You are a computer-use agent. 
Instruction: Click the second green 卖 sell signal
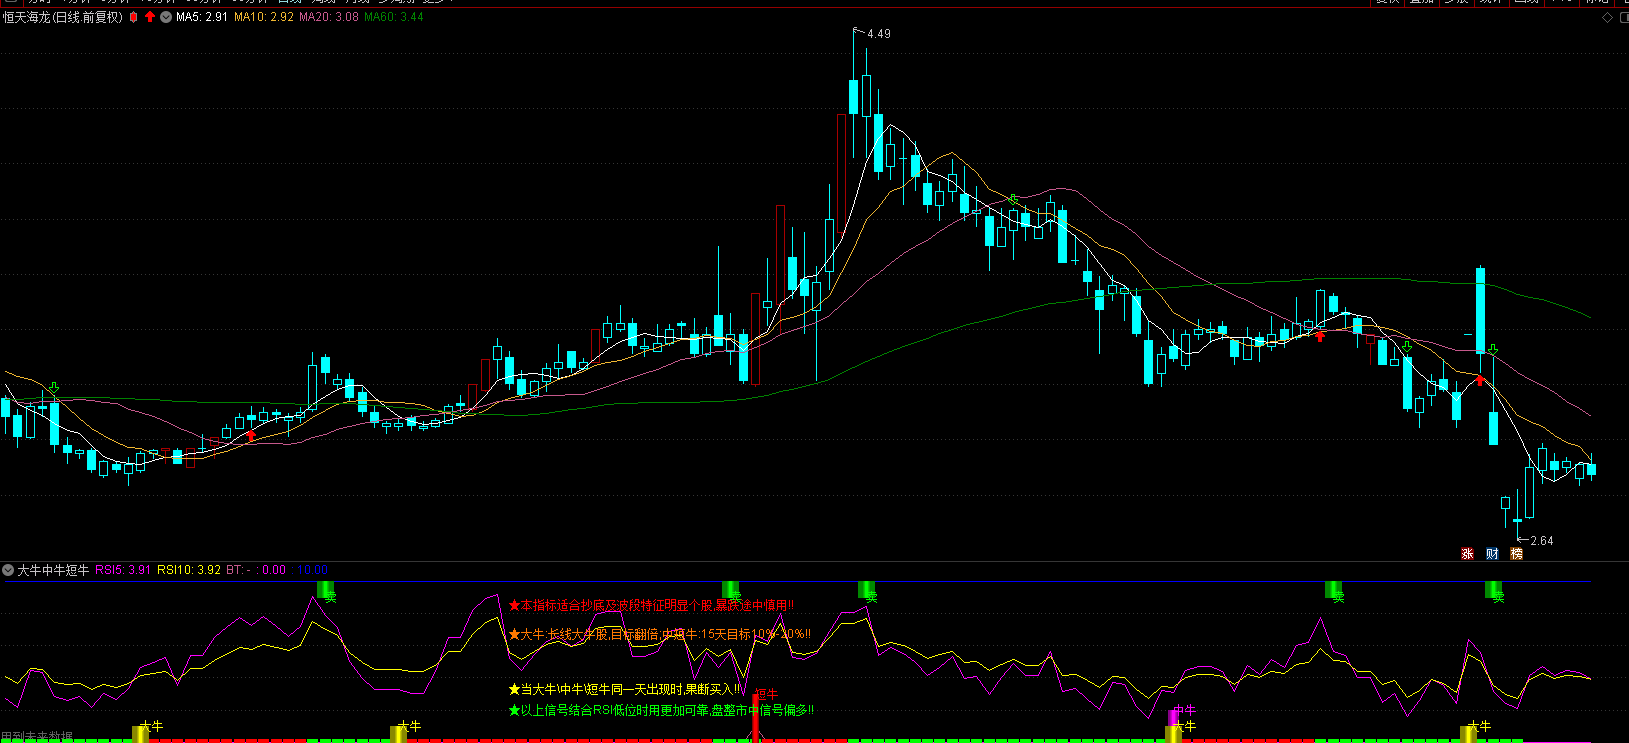click(731, 592)
